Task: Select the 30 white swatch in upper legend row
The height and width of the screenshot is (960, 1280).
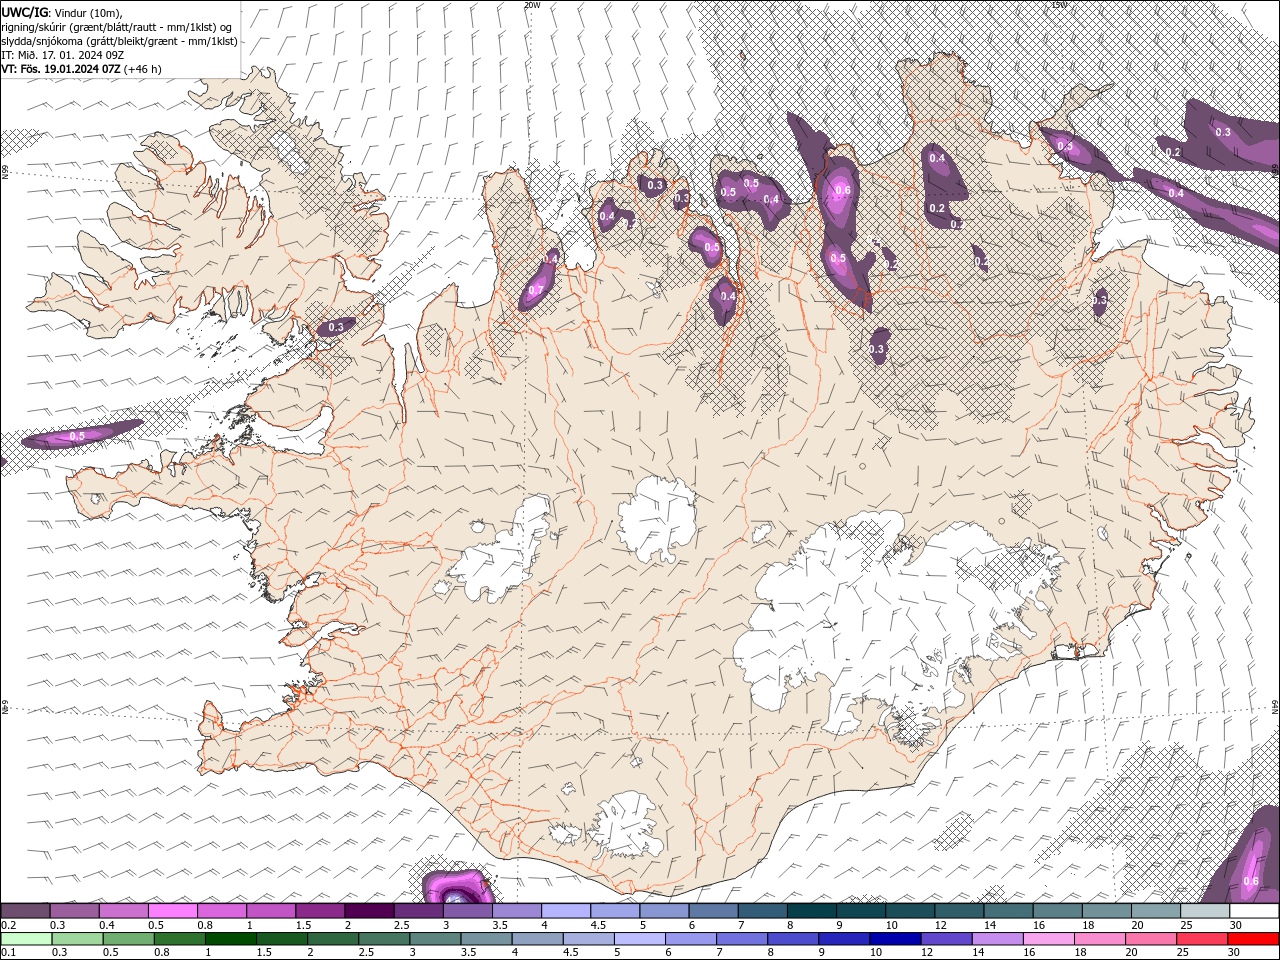Action: (x=1254, y=911)
